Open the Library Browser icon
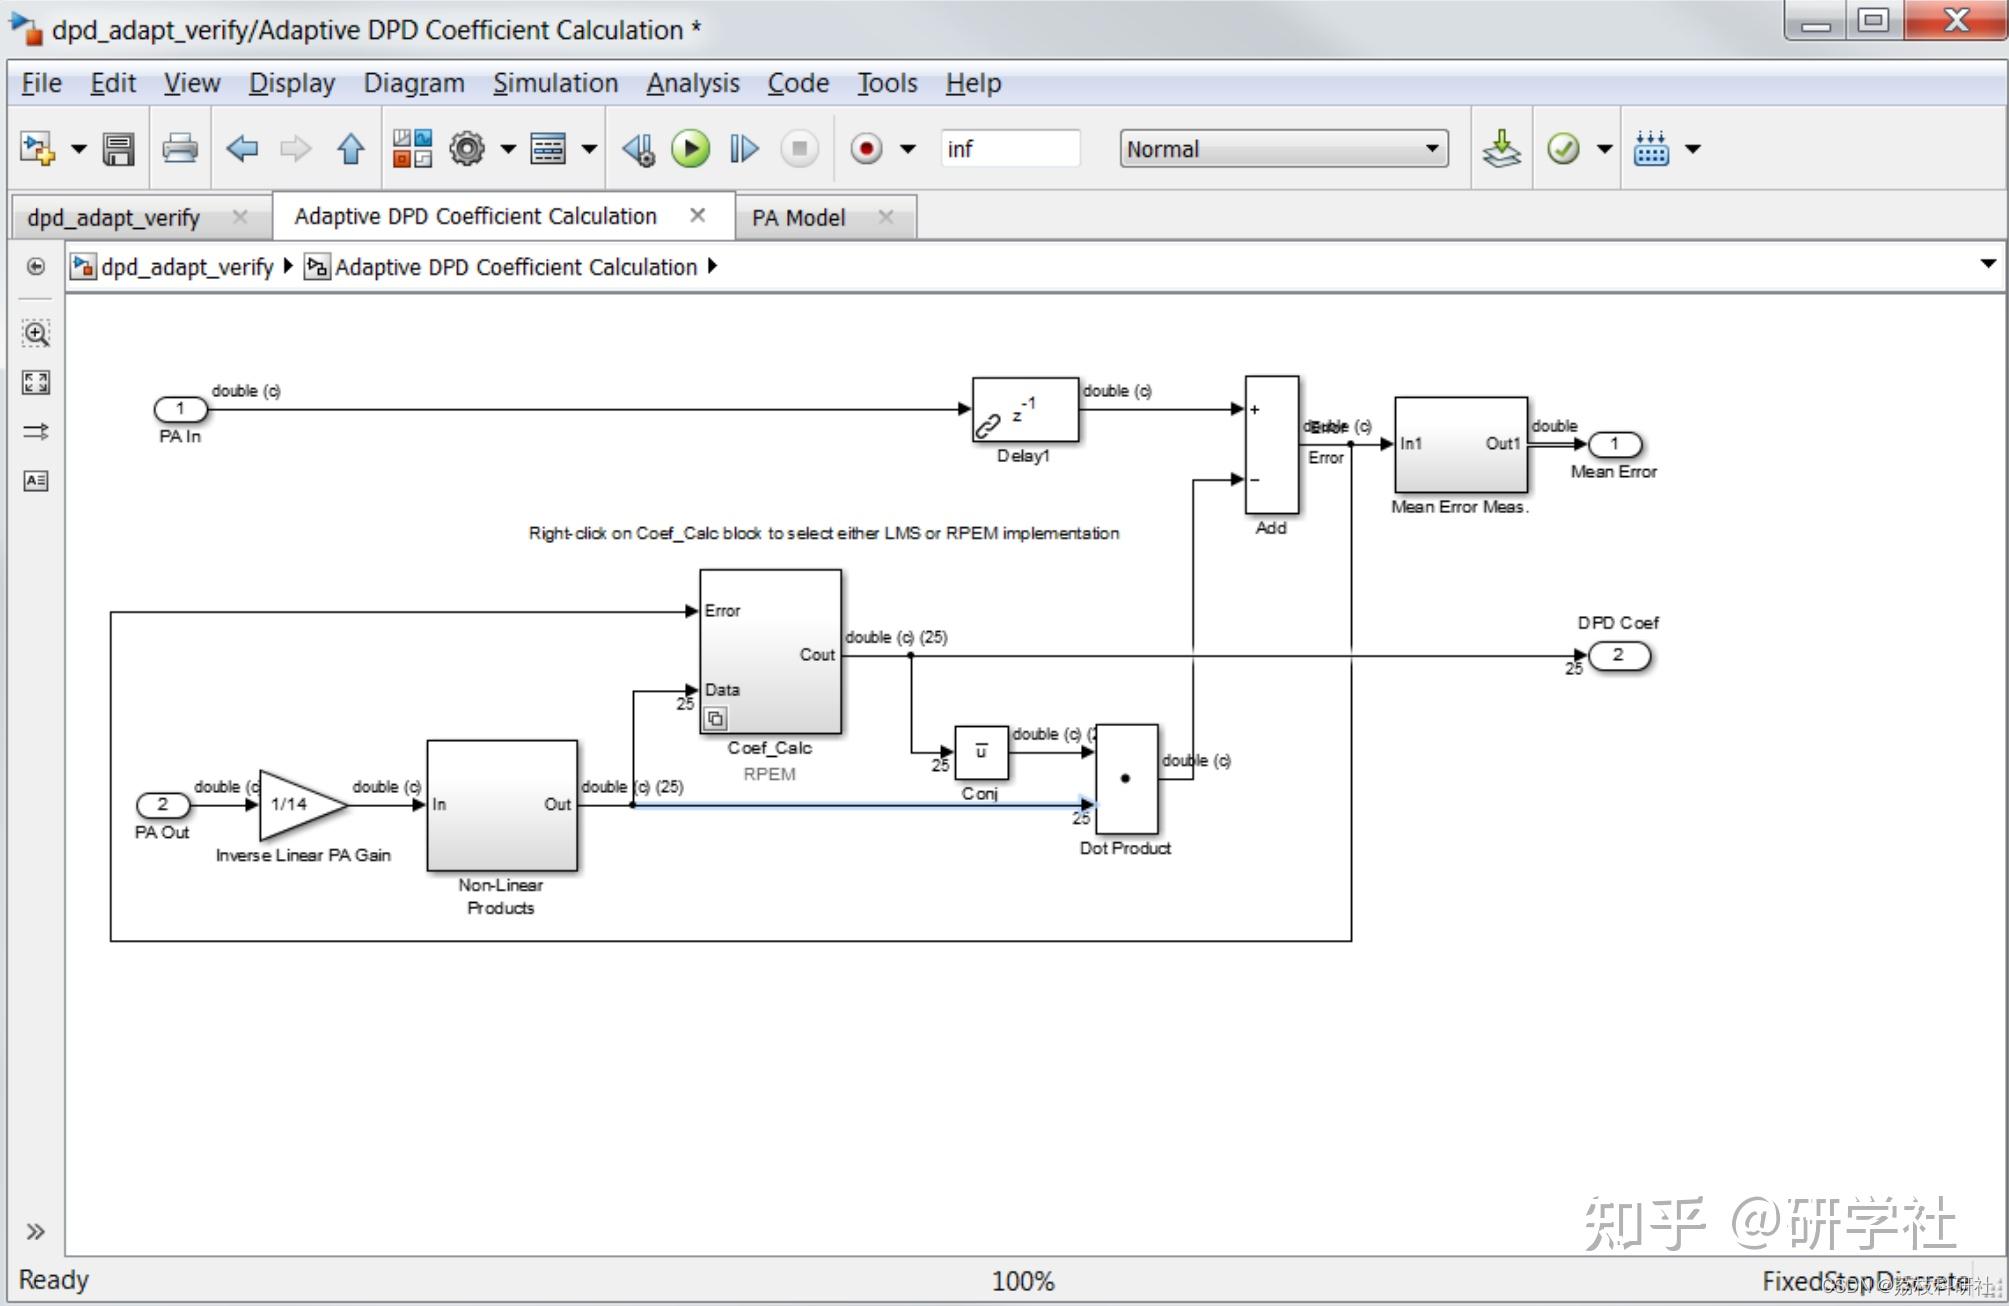 coord(412,149)
